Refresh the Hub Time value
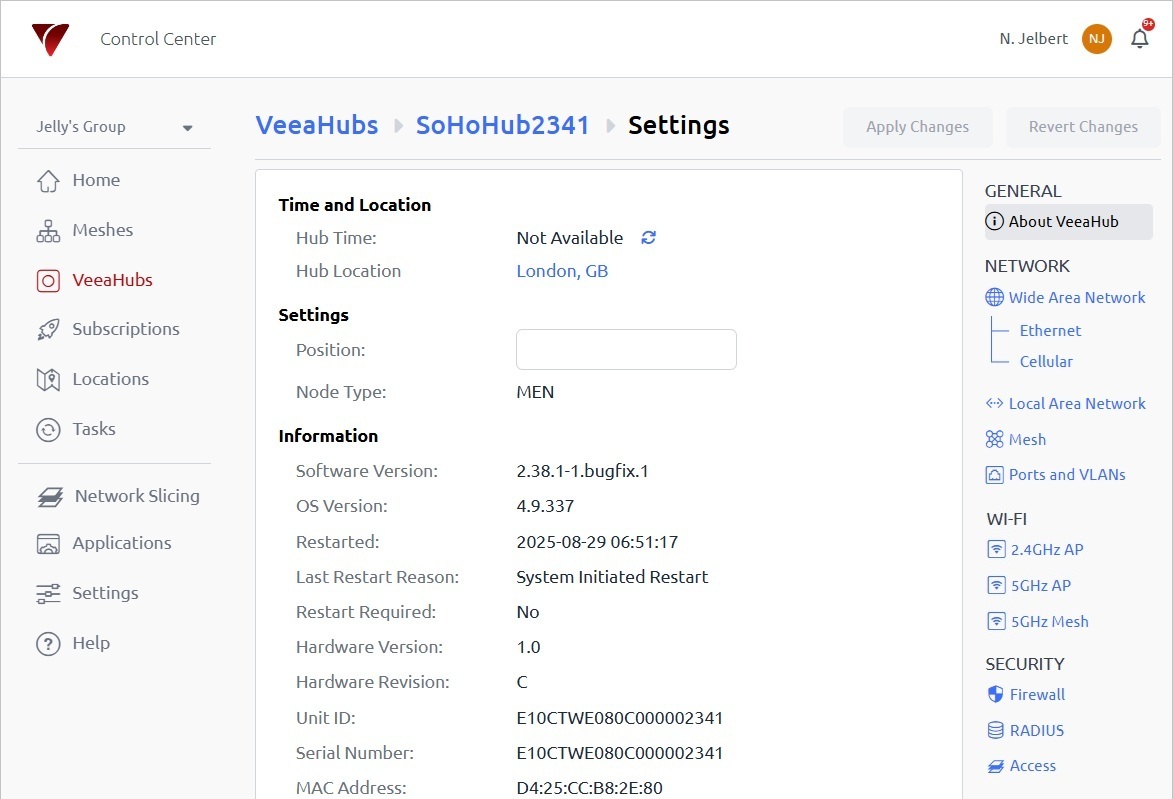 pos(649,238)
